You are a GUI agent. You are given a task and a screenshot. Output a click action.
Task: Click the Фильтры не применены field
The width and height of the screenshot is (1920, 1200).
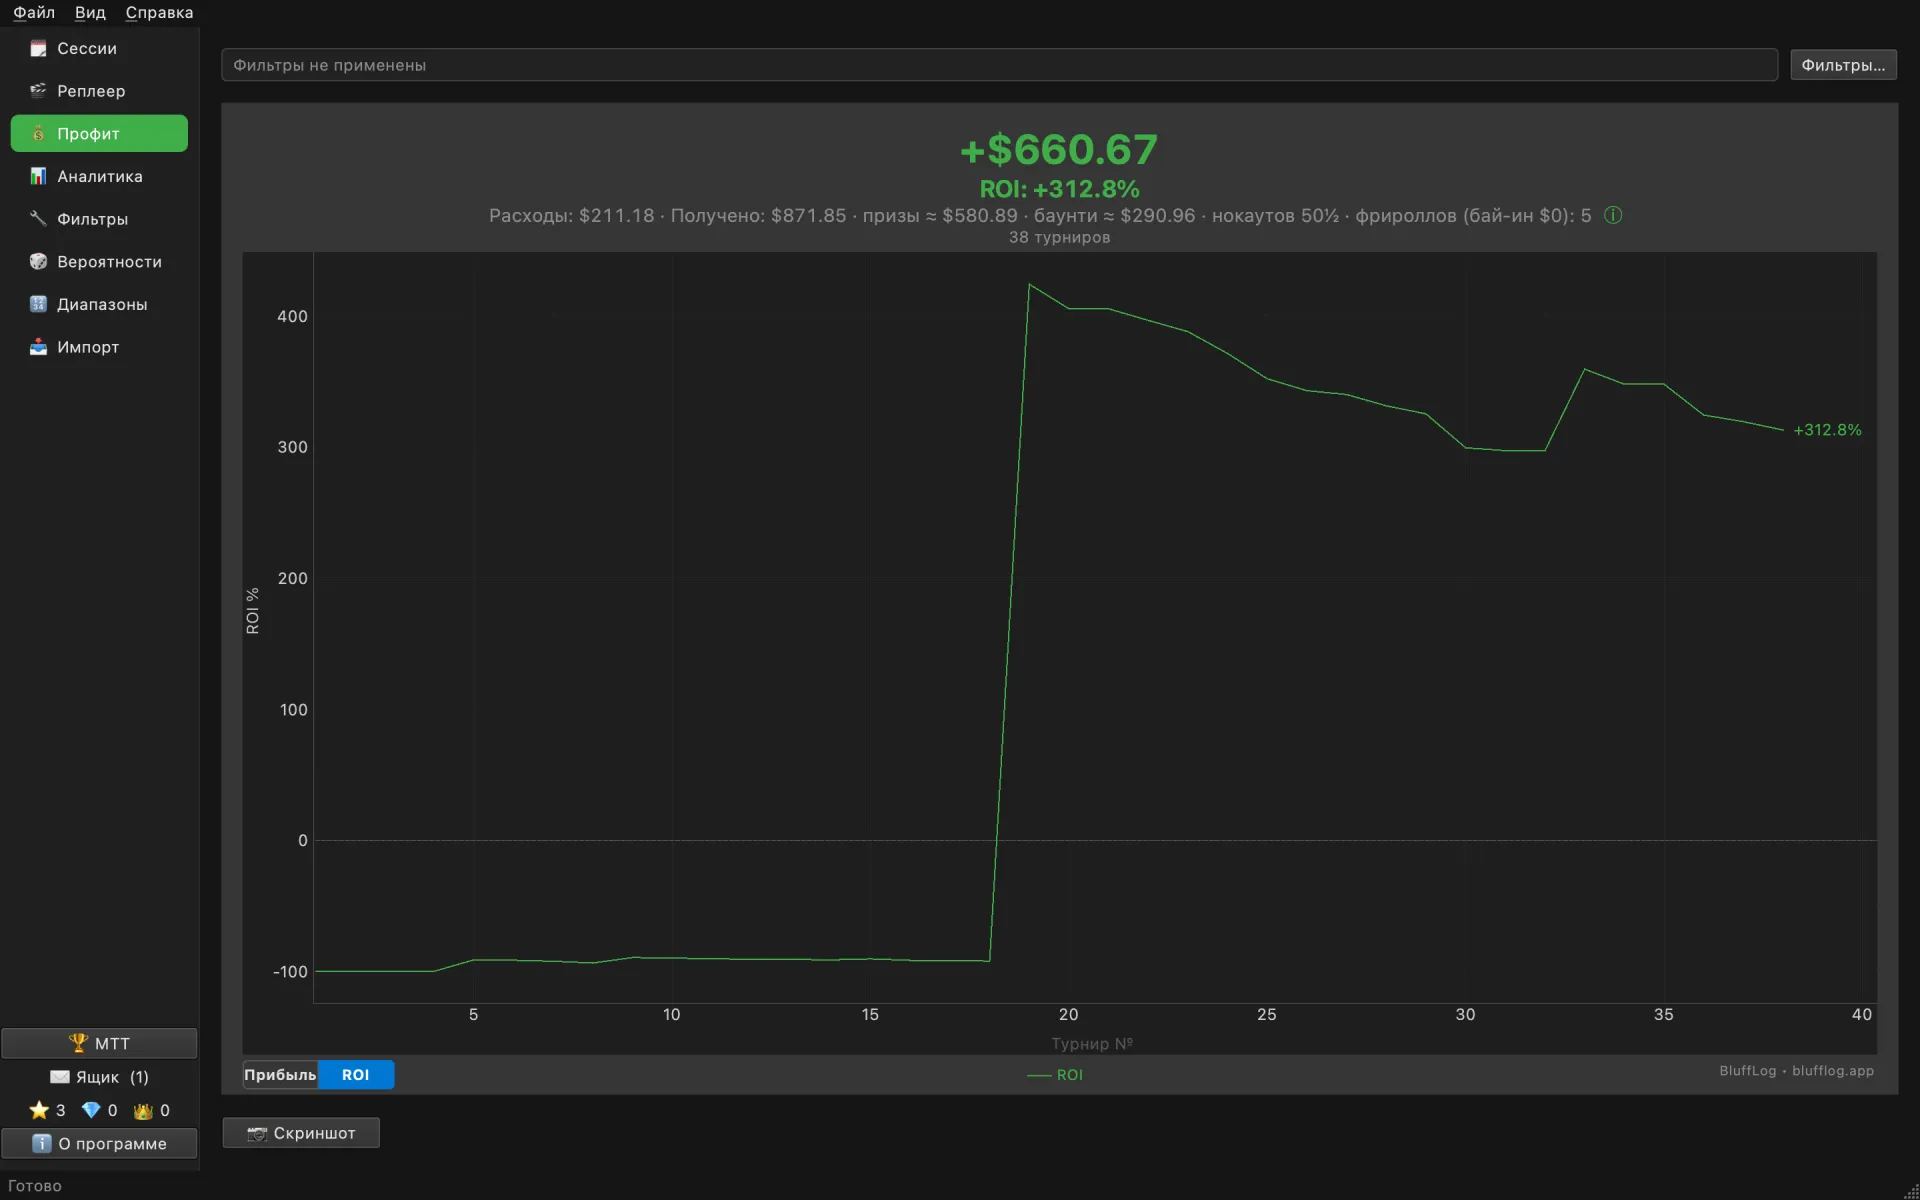coord(999,65)
